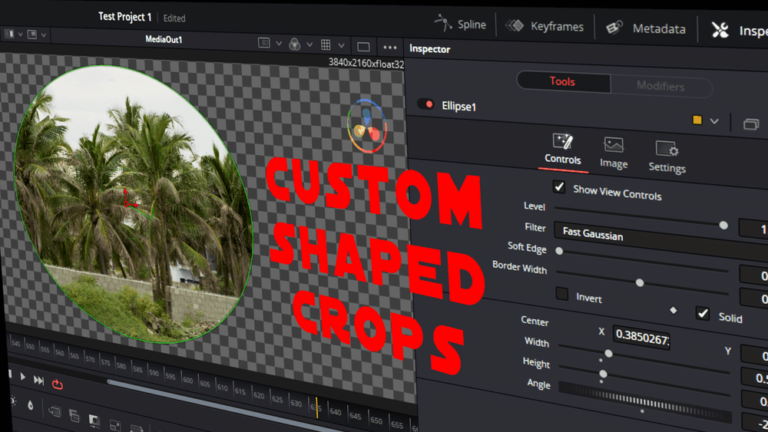Image resolution: width=768 pixels, height=432 pixels.
Task: Expand the color channels dropdown arrow
Action: (x=310, y=45)
